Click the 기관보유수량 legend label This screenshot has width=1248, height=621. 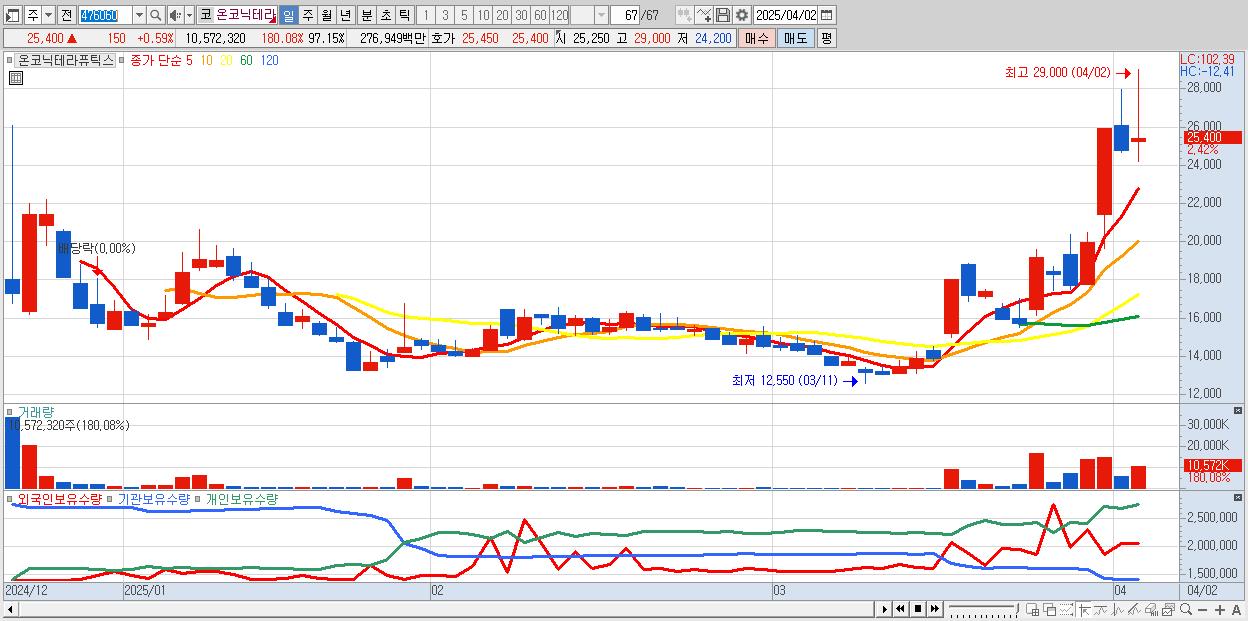[154, 498]
